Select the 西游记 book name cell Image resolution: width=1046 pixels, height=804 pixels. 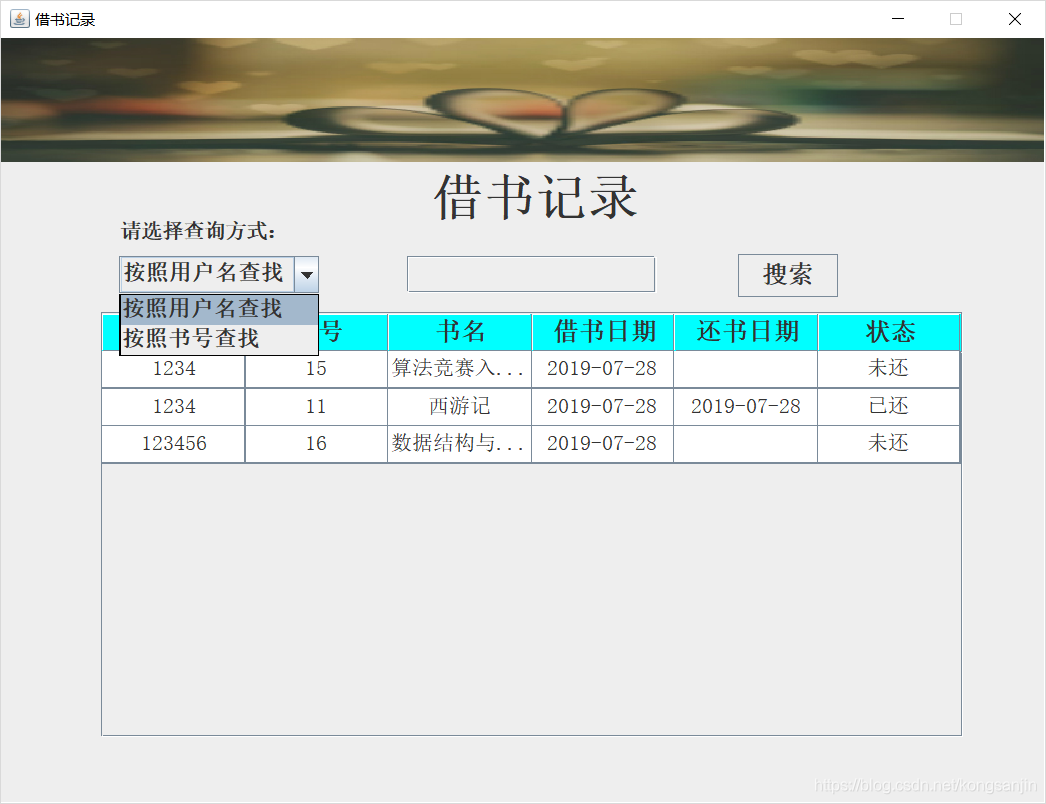[460, 407]
